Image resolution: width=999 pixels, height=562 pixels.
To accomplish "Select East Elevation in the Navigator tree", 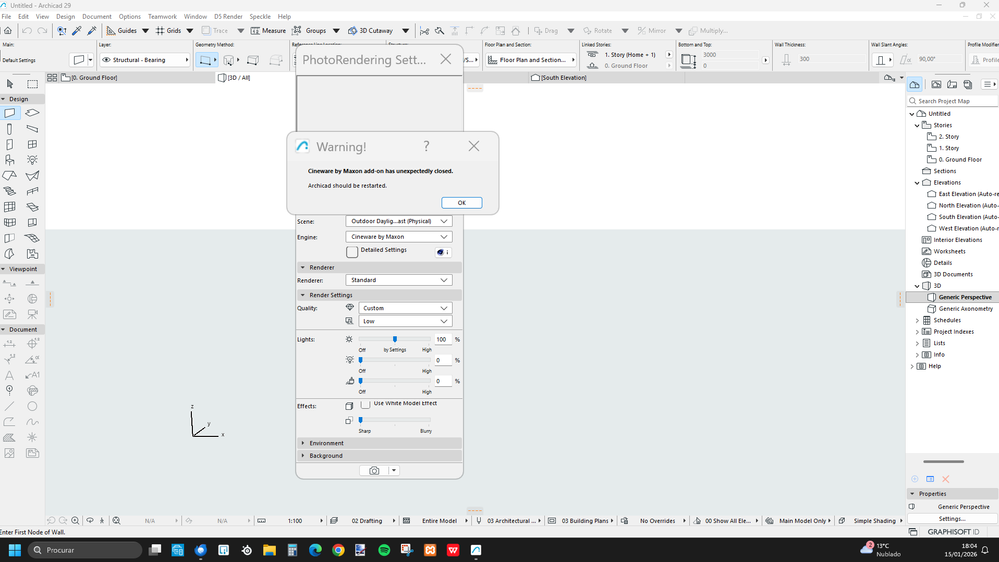I will pyautogui.click(x=968, y=194).
